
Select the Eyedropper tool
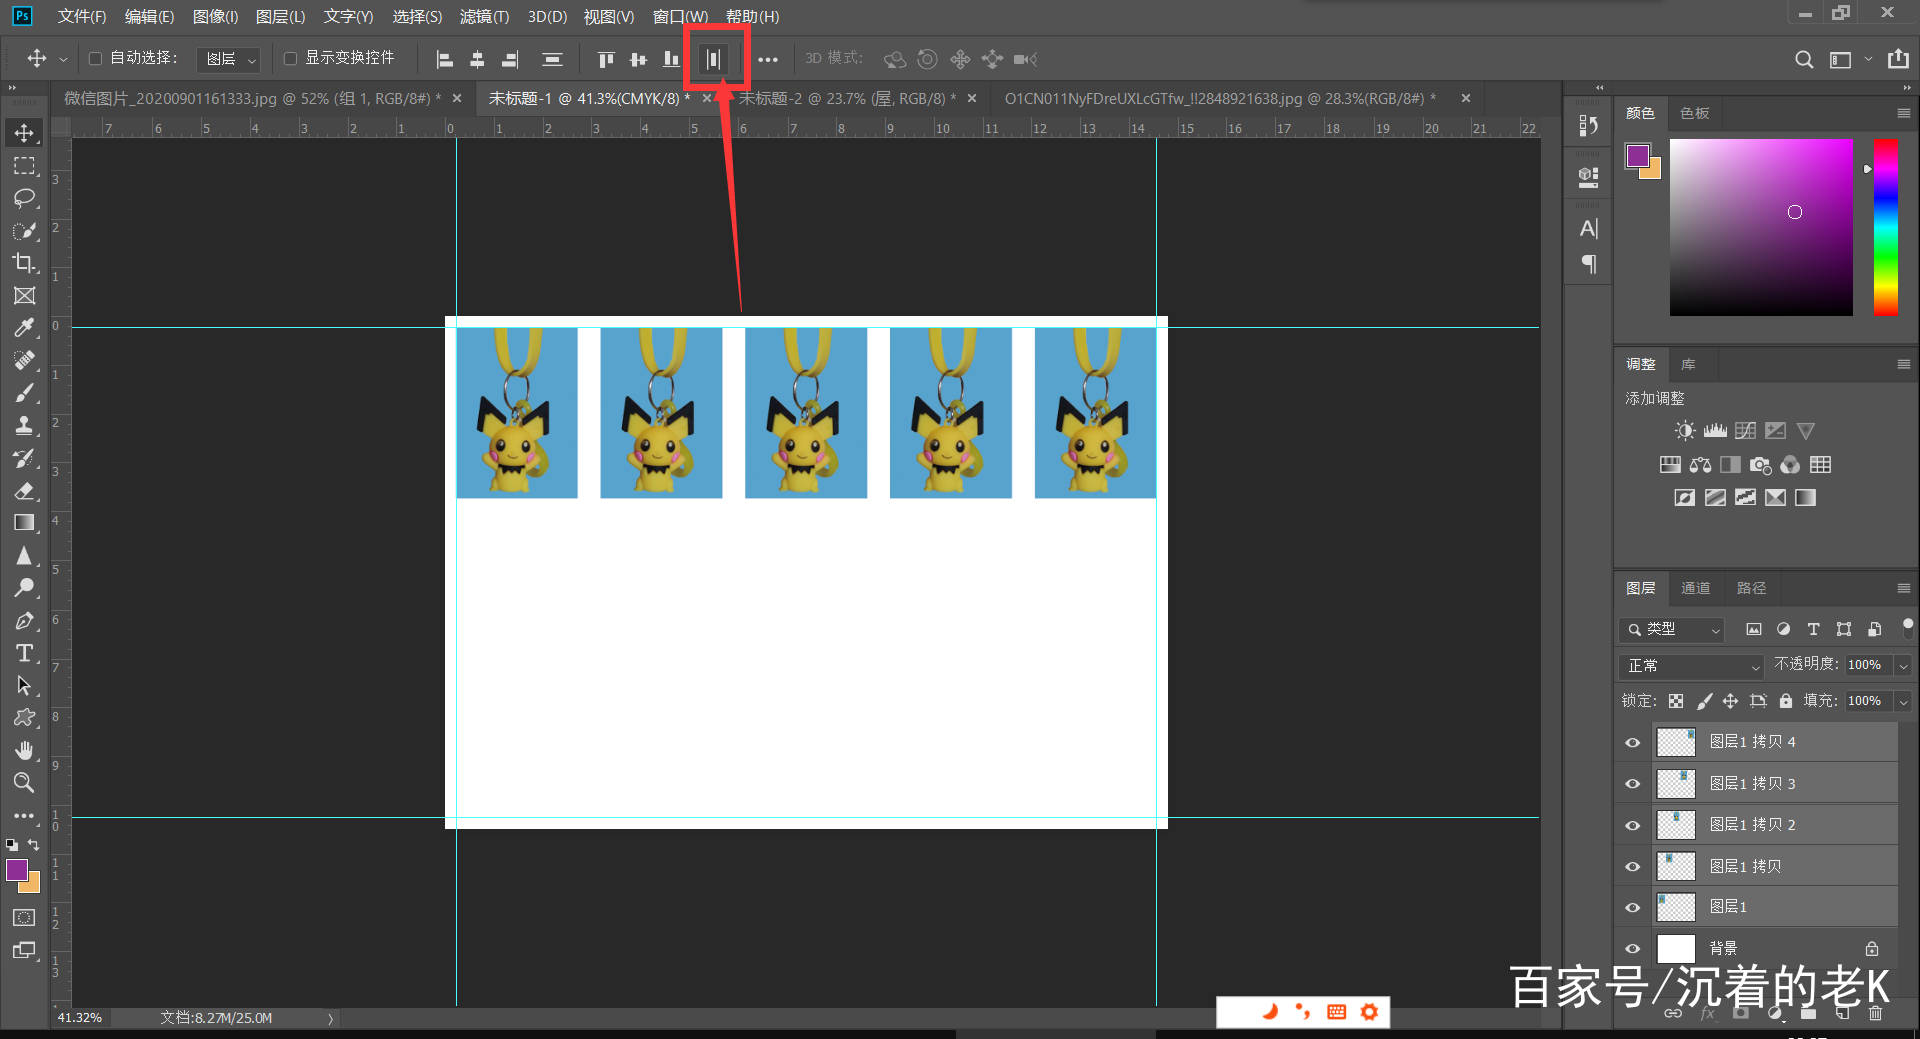click(x=24, y=328)
